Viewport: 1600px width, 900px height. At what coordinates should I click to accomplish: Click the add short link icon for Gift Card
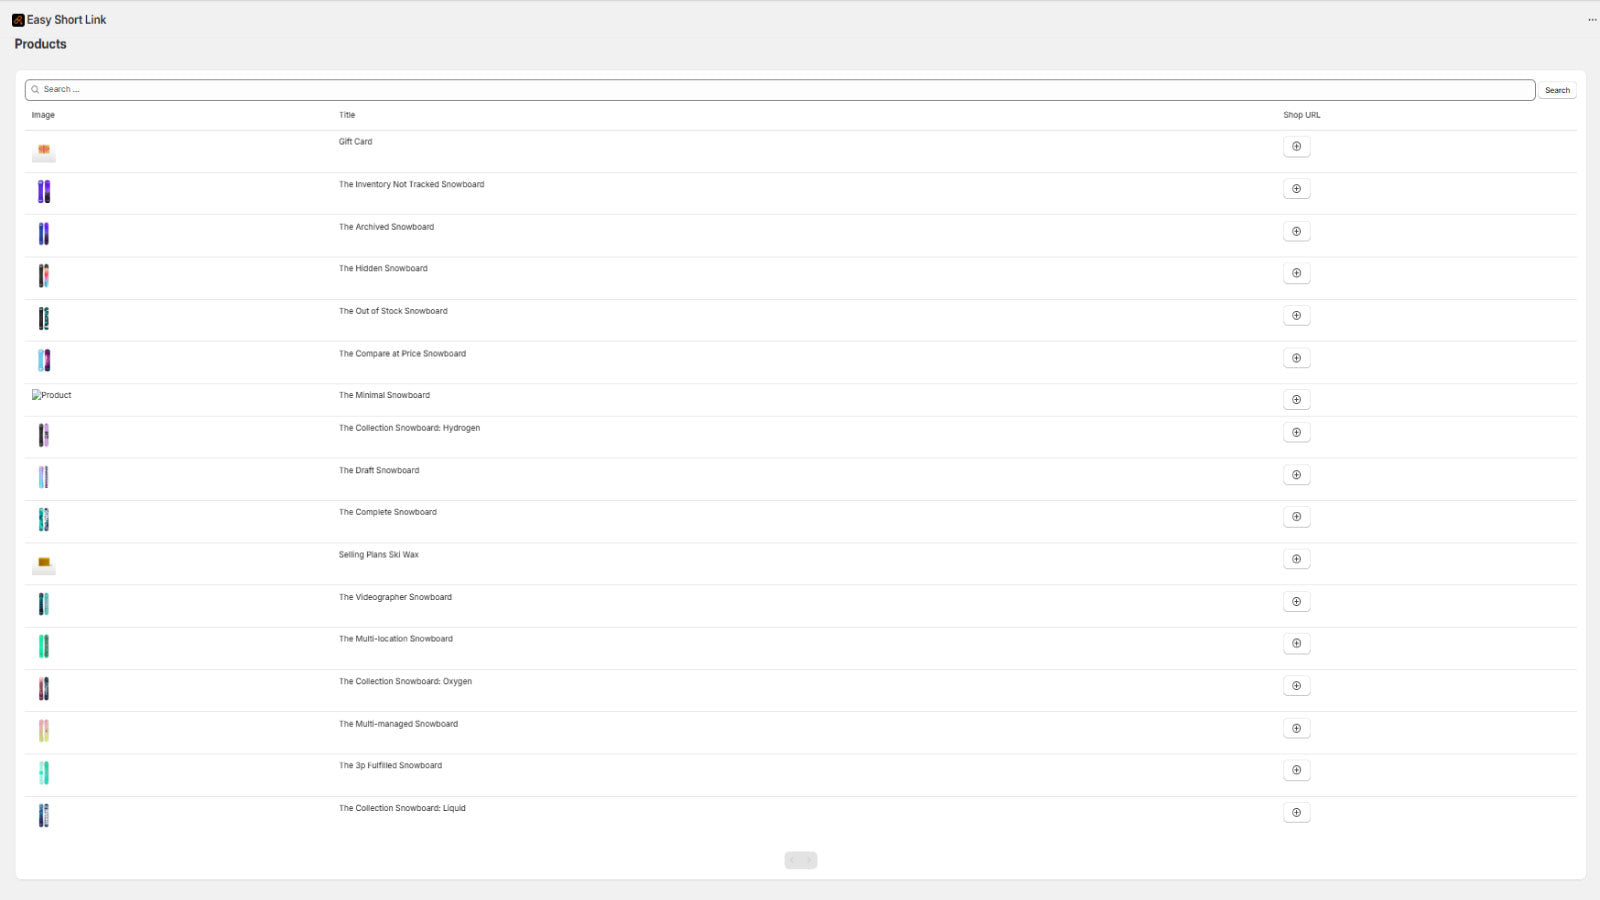[1296, 146]
